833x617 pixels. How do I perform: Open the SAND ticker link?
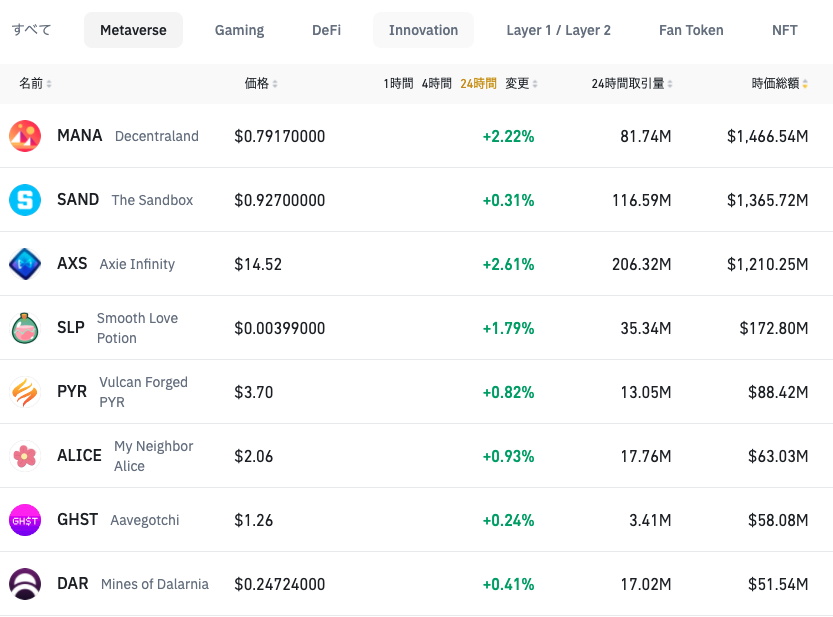(x=78, y=200)
